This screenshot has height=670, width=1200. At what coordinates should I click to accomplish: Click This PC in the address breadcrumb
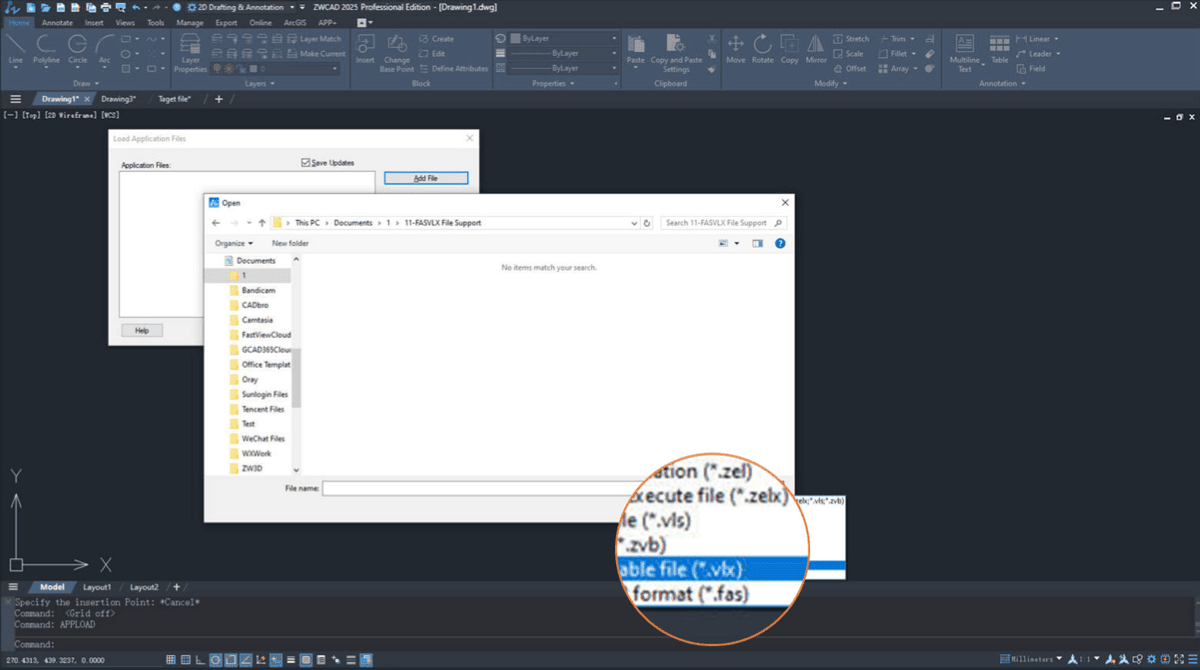307,223
